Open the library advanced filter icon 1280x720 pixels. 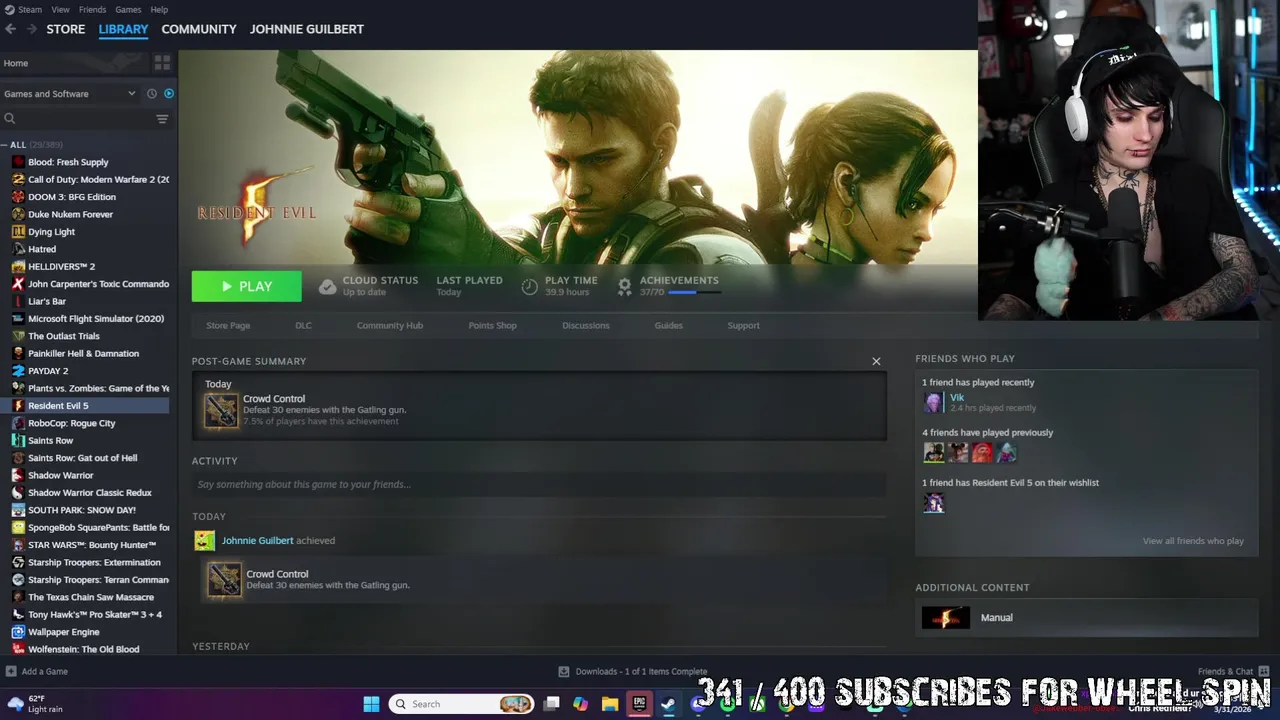tap(162, 119)
